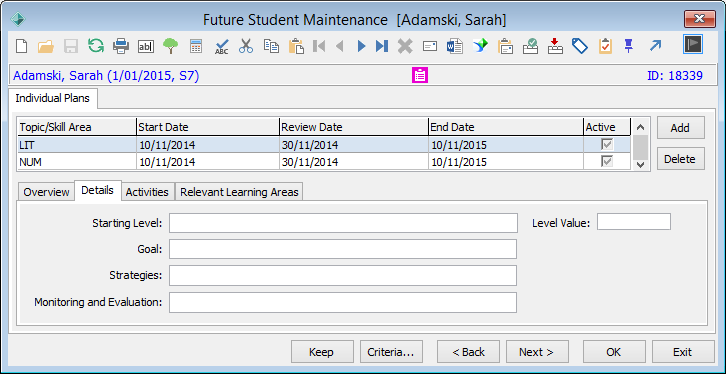Open the calculator icon

pyautogui.click(x=196, y=46)
